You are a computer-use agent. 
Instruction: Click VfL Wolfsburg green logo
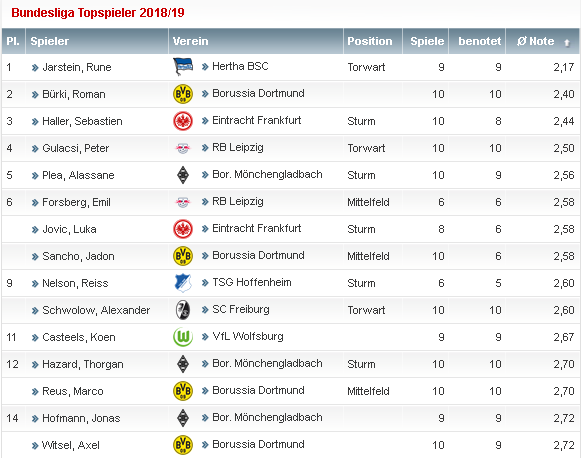tap(183, 337)
